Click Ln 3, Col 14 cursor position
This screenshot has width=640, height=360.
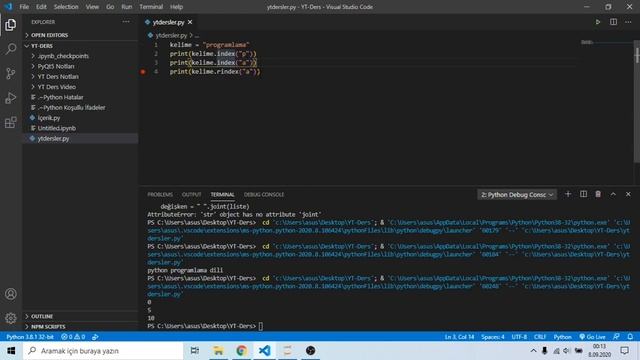[x=459, y=337]
